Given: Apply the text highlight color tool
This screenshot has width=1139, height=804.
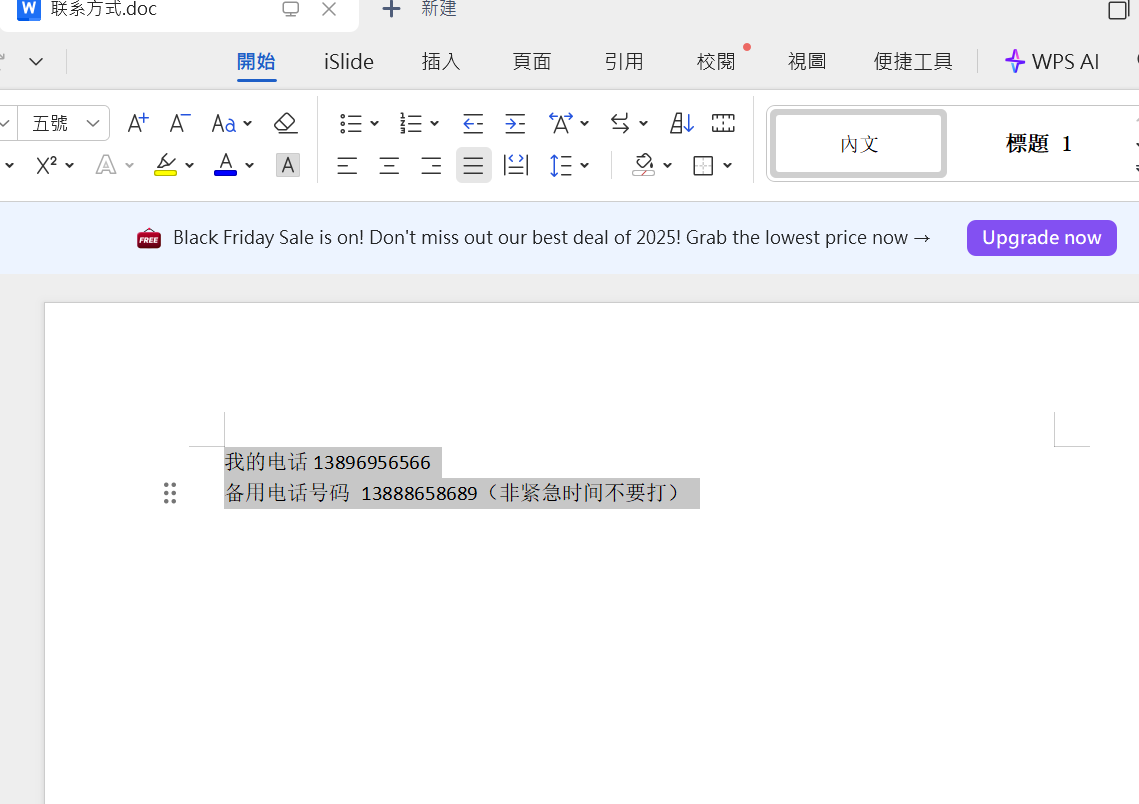Looking at the screenshot, I should point(166,165).
